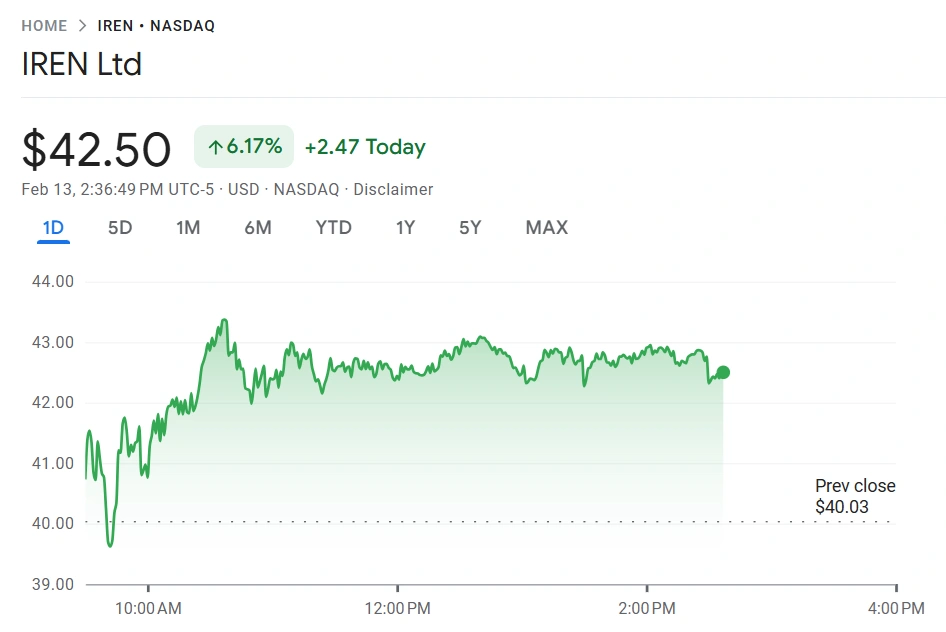Click the $42.50 current price
Image resolution: width=946 pixels, height=632 pixels.
click(x=97, y=149)
